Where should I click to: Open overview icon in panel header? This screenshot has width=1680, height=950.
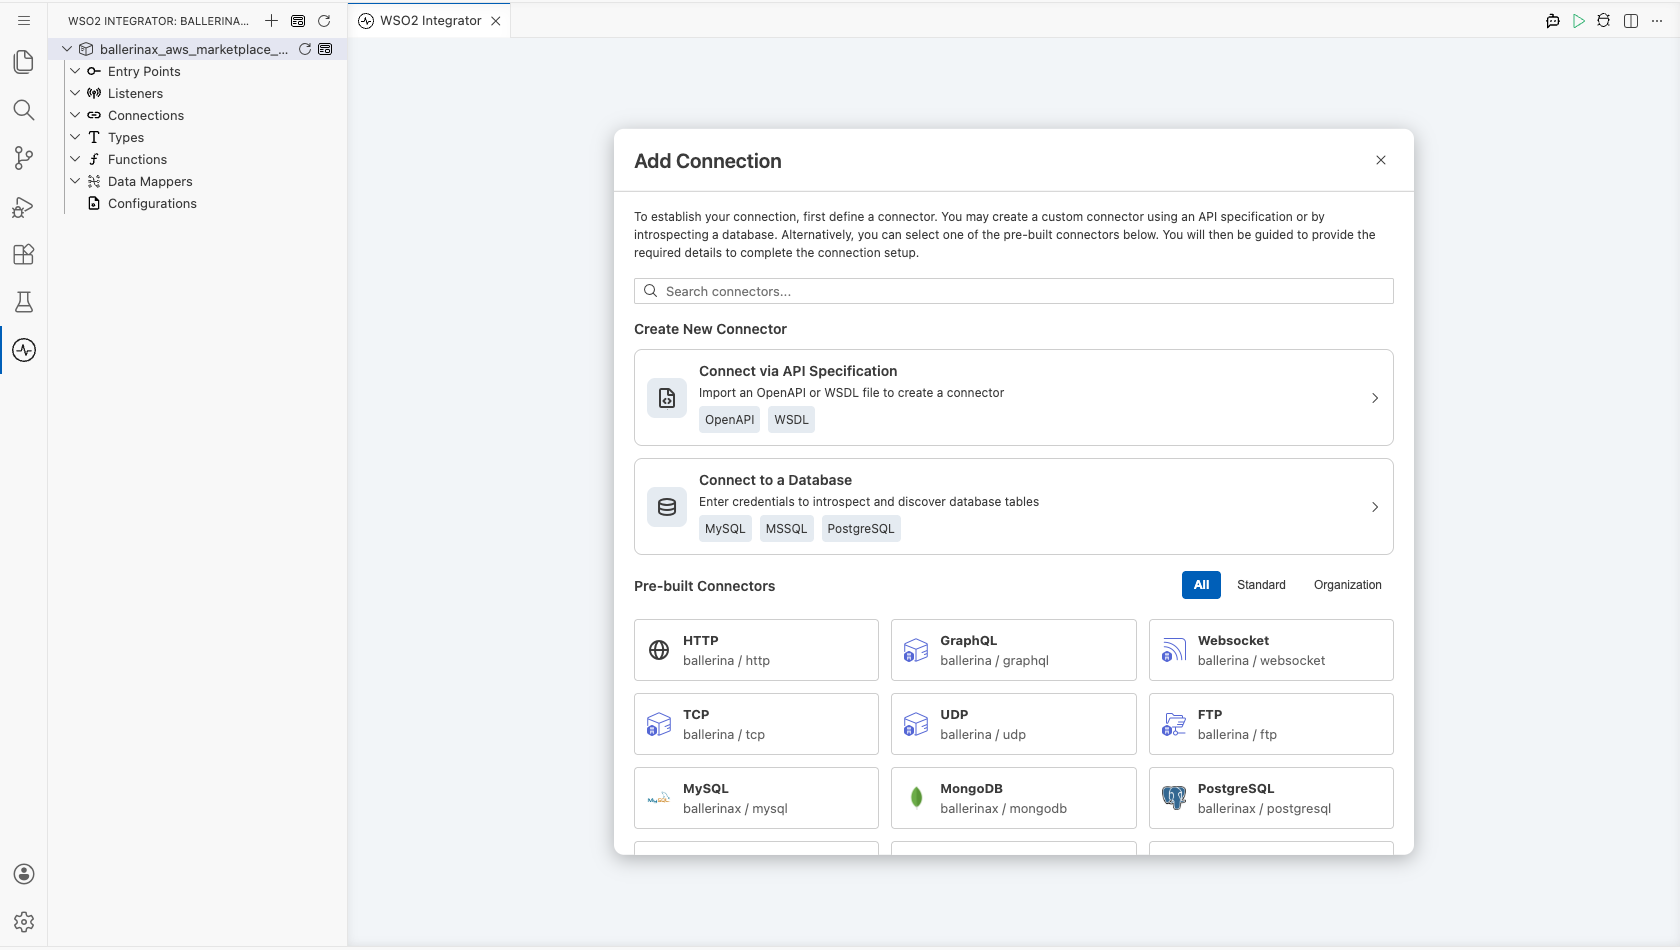(298, 20)
